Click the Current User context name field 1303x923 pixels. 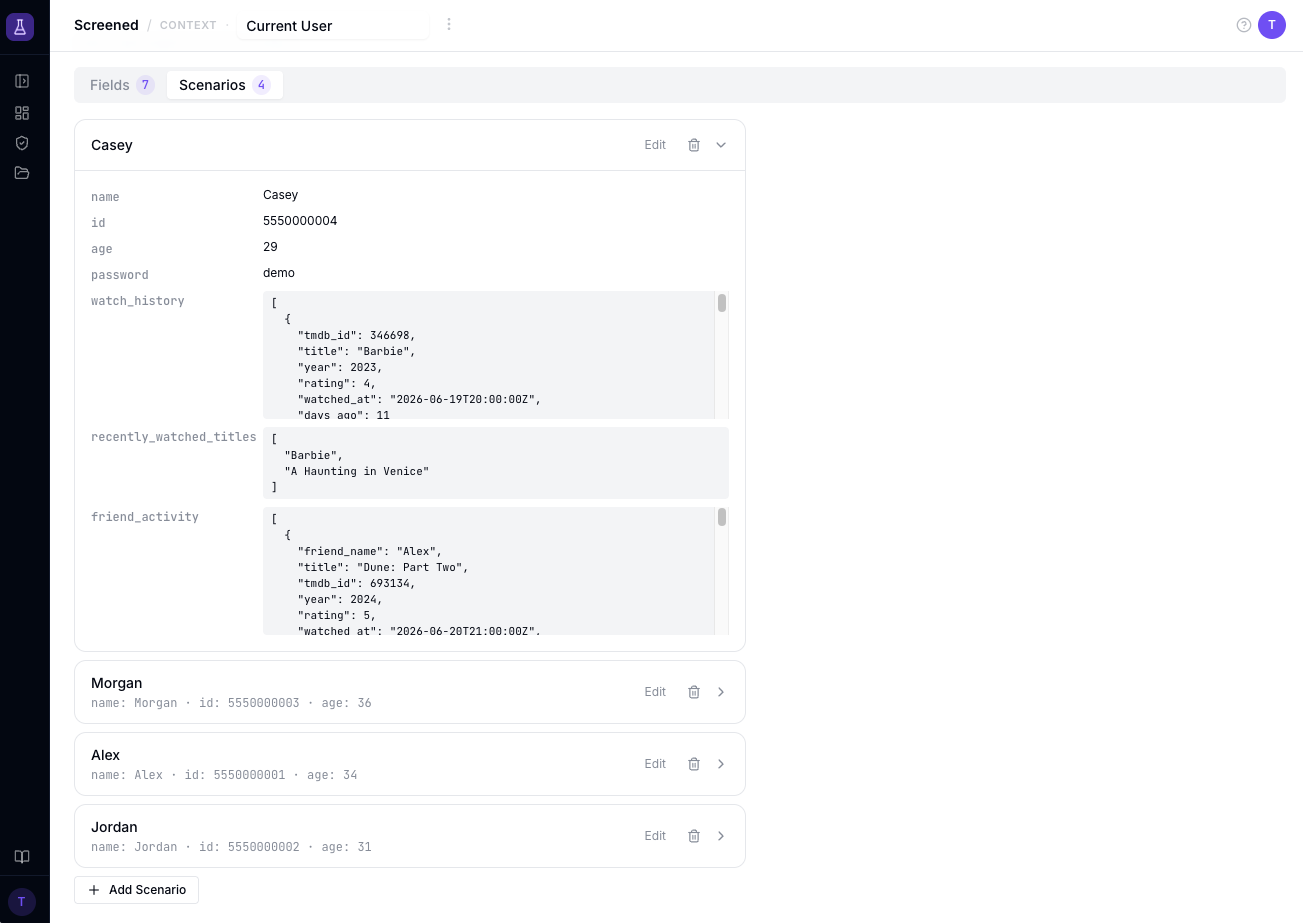tap(333, 26)
